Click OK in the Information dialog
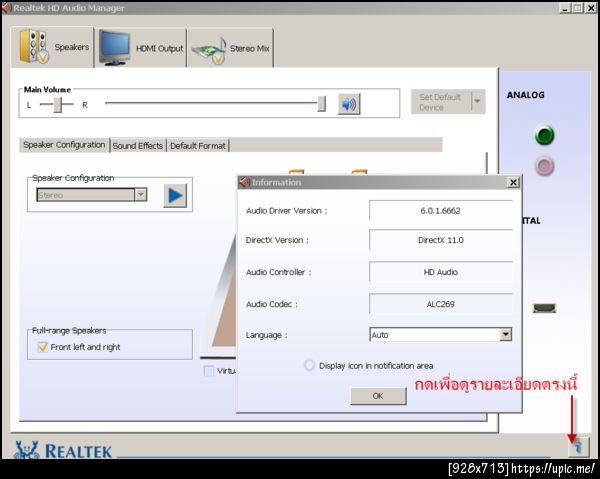This screenshot has width=600, height=479. pos(378,396)
